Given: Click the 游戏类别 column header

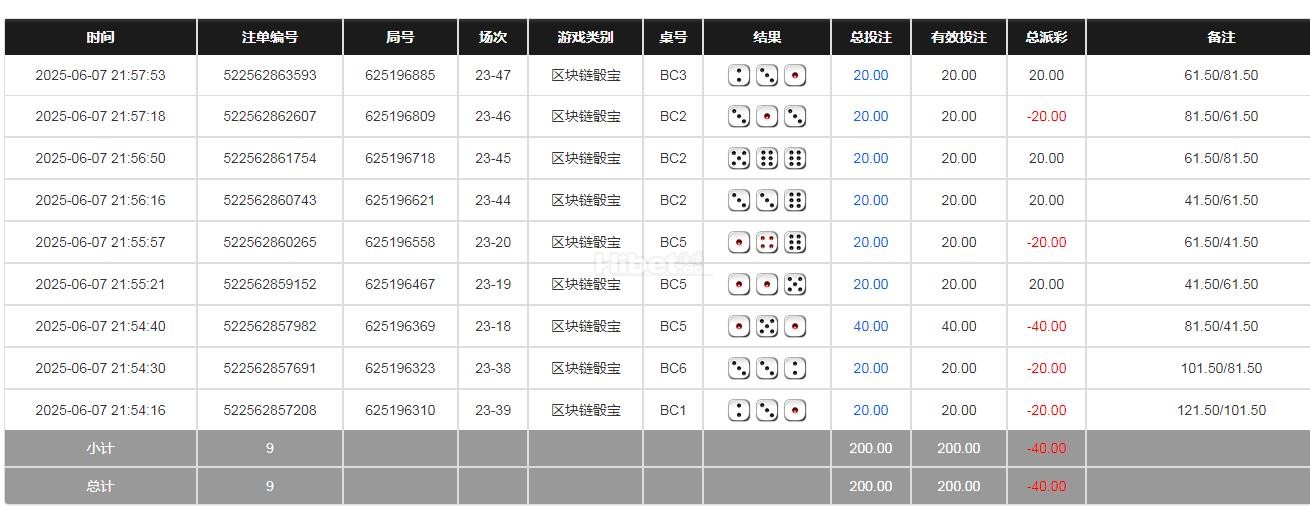Looking at the screenshot, I should pyautogui.click(x=585, y=37).
